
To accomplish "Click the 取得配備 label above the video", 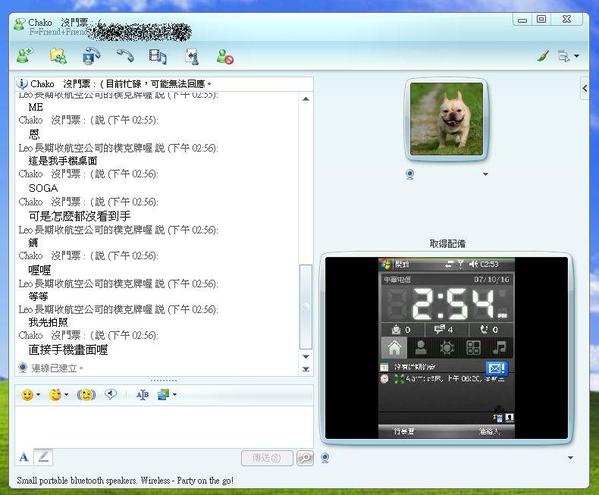I will (447, 244).
